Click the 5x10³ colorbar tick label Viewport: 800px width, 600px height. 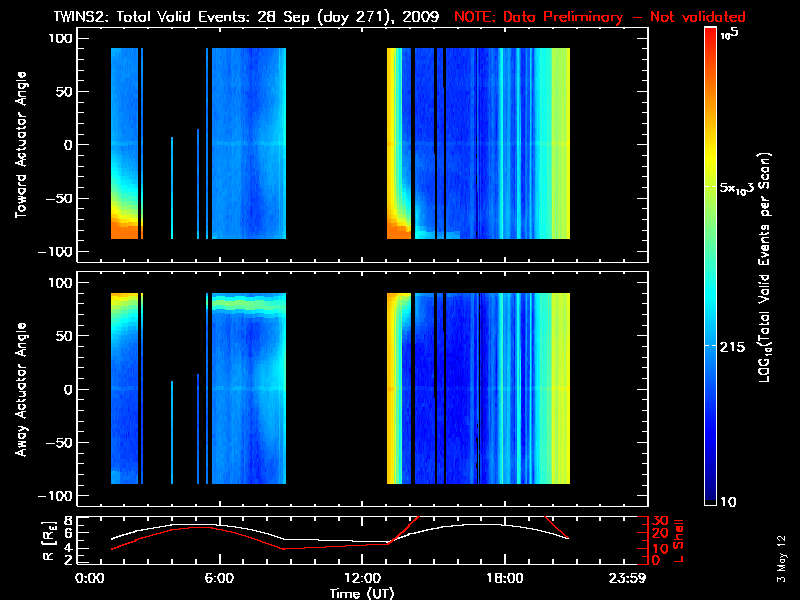click(x=740, y=188)
